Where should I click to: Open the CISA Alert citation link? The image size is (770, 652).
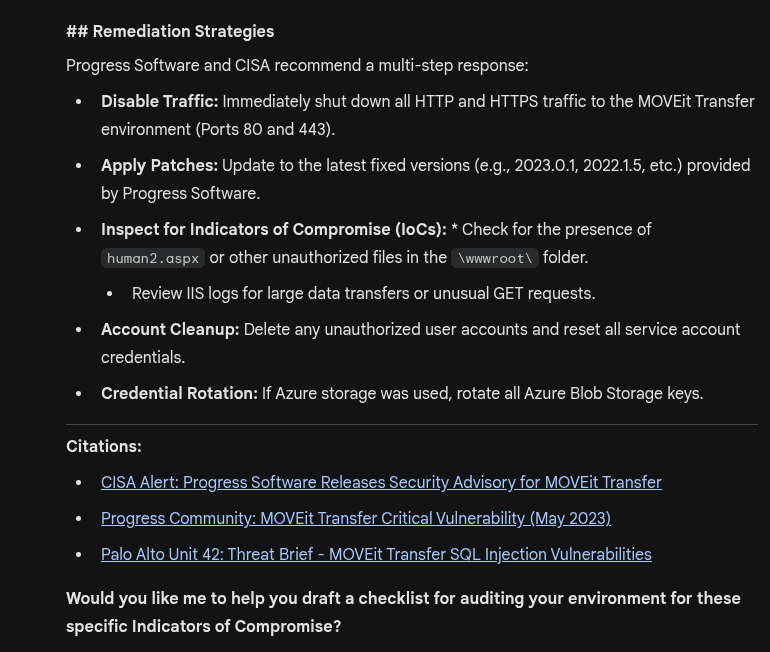(x=381, y=482)
